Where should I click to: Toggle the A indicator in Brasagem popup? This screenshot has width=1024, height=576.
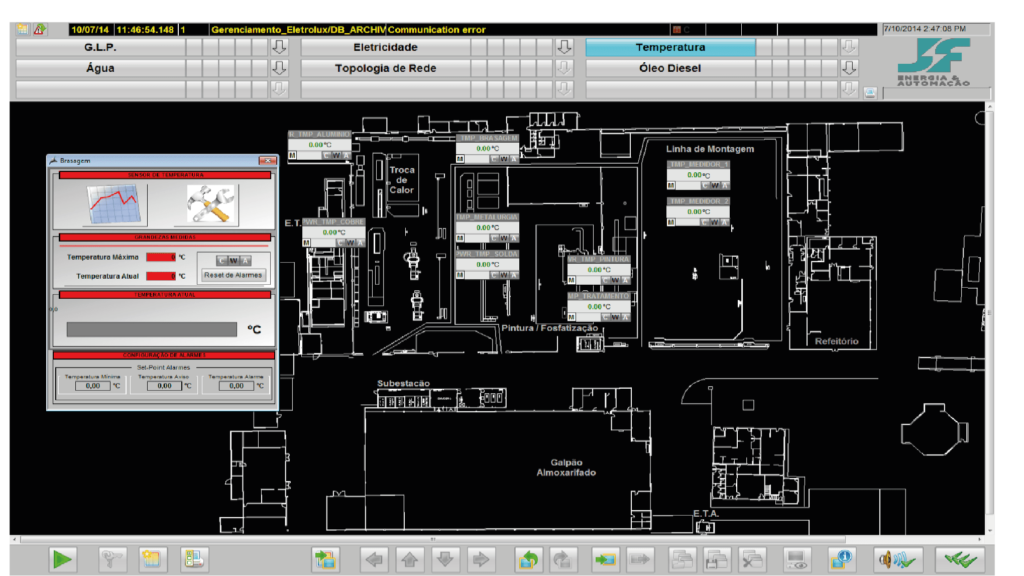click(245, 261)
